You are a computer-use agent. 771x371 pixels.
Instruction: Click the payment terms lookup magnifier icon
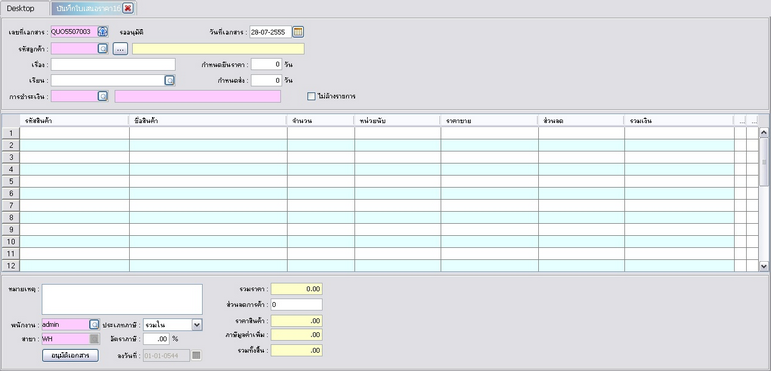102,96
